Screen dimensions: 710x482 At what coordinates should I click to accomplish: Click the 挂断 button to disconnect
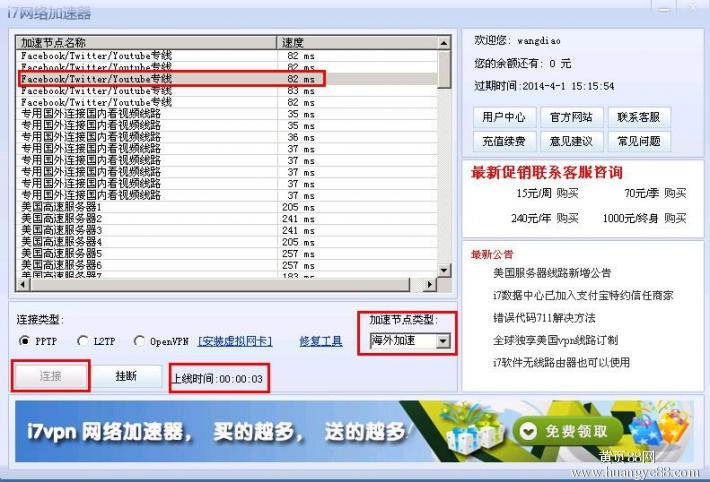click(126, 376)
